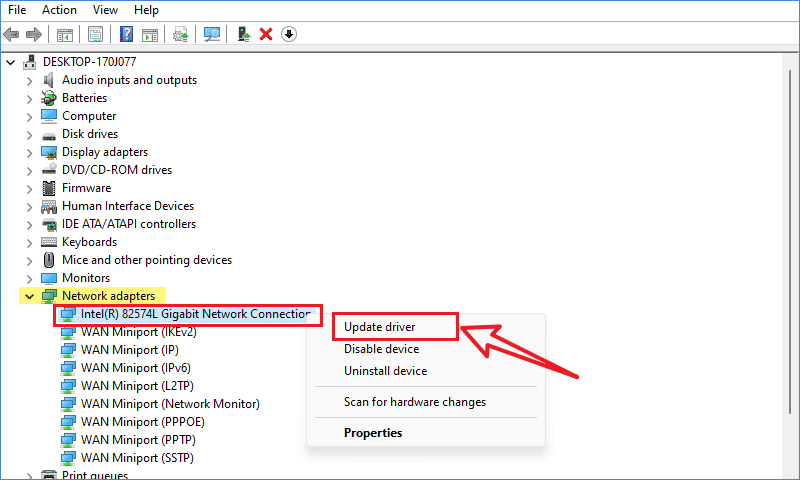Select WAN Miniport (IKEv2)

[x=138, y=332]
